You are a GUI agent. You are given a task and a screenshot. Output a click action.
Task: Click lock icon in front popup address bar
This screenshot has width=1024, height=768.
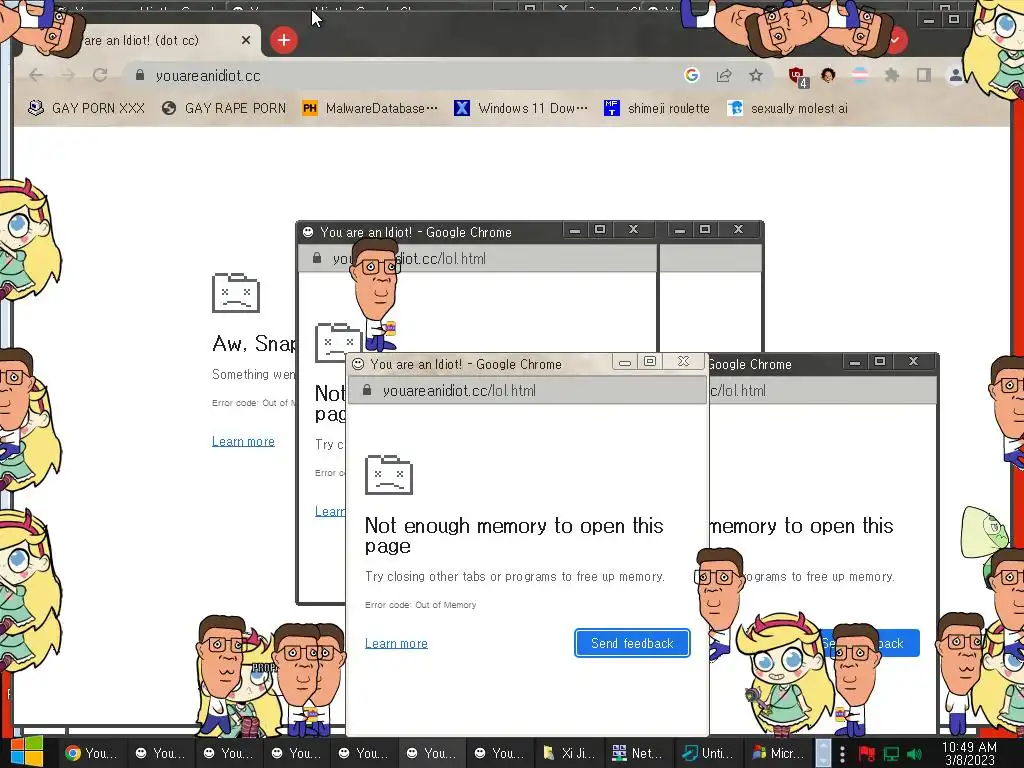click(367, 391)
